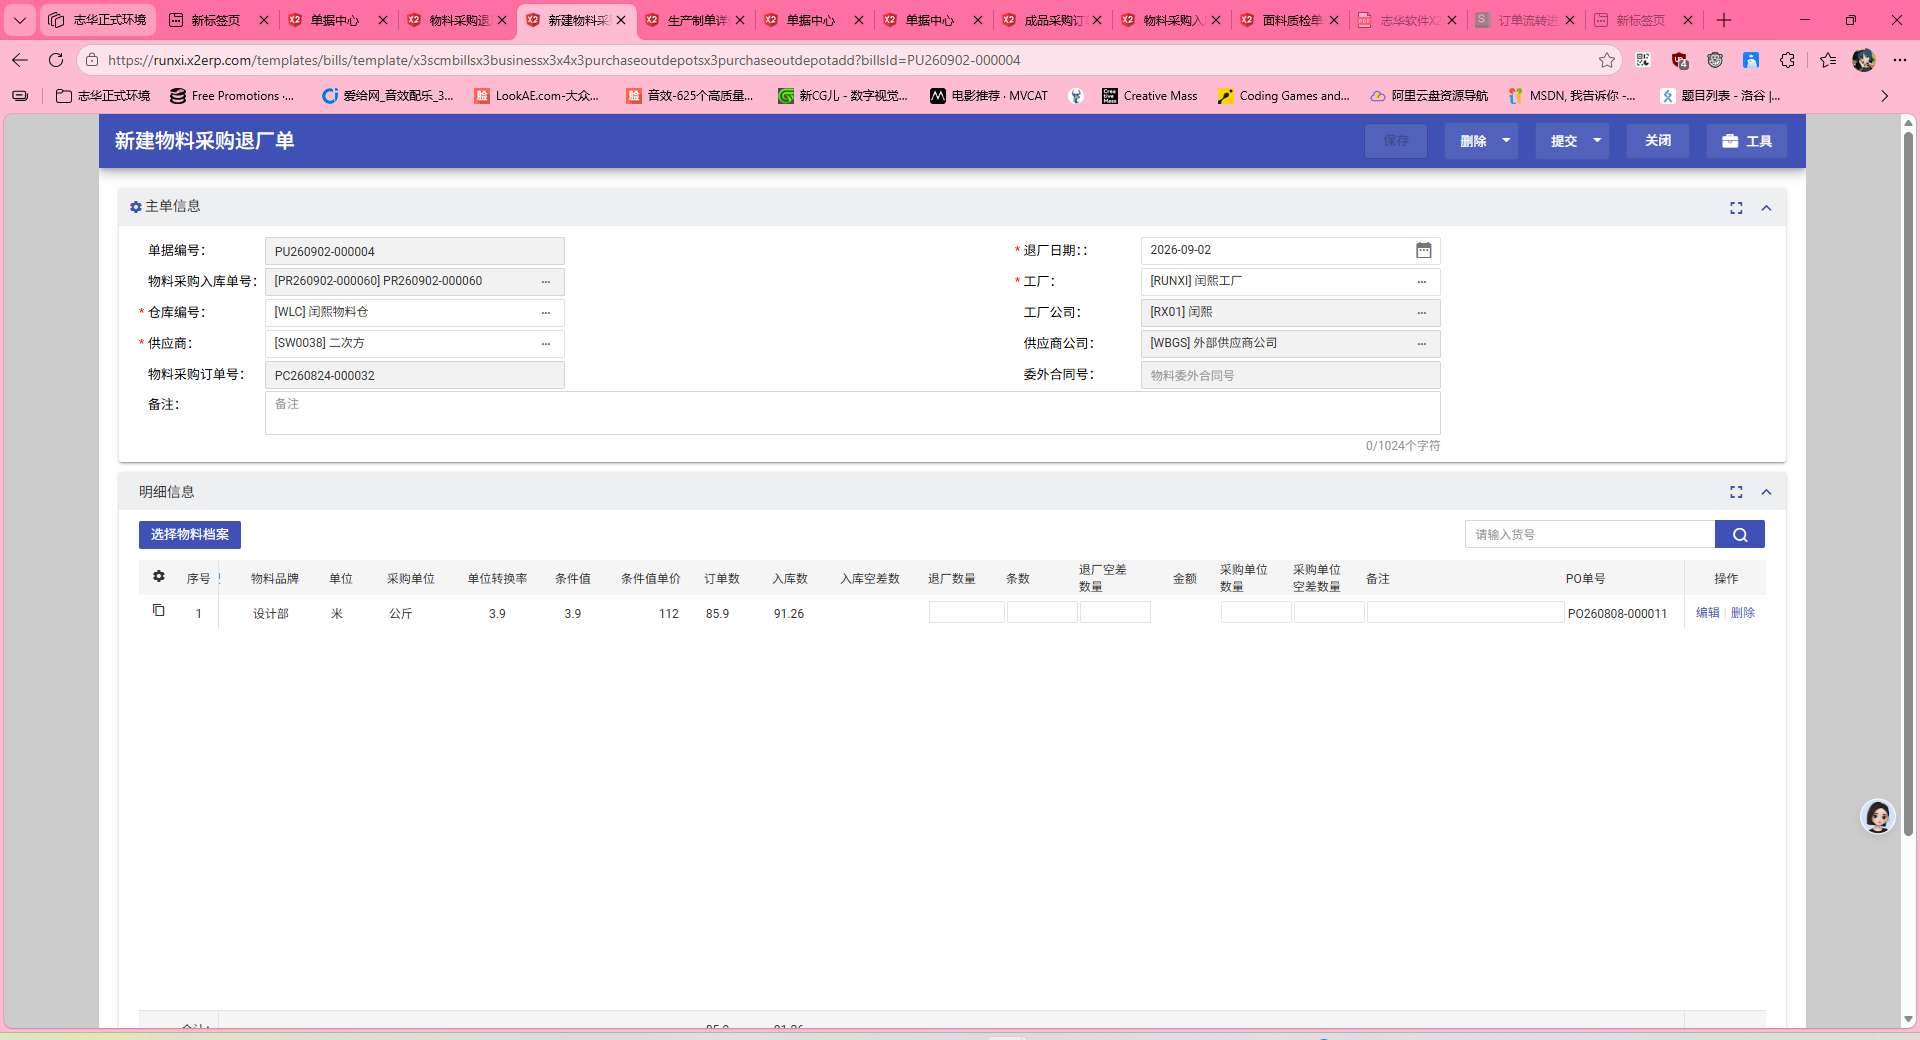The image size is (1920, 1040).
Task: Click the 条数 input in row 1
Action: [1042, 612]
